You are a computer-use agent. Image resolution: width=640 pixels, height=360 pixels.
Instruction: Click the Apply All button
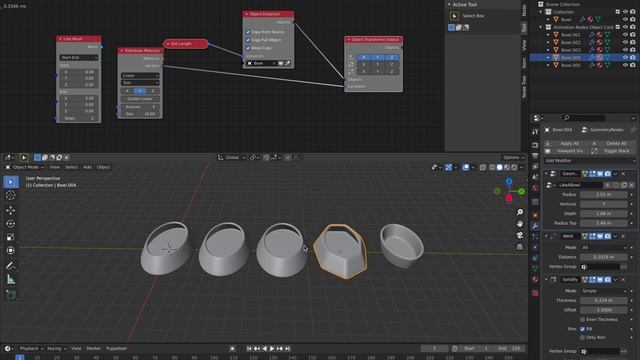click(566, 144)
